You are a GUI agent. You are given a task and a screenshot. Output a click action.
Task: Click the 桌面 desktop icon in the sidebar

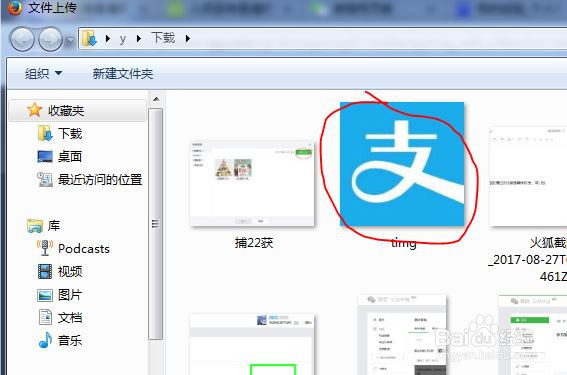click(x=45, y=157)
